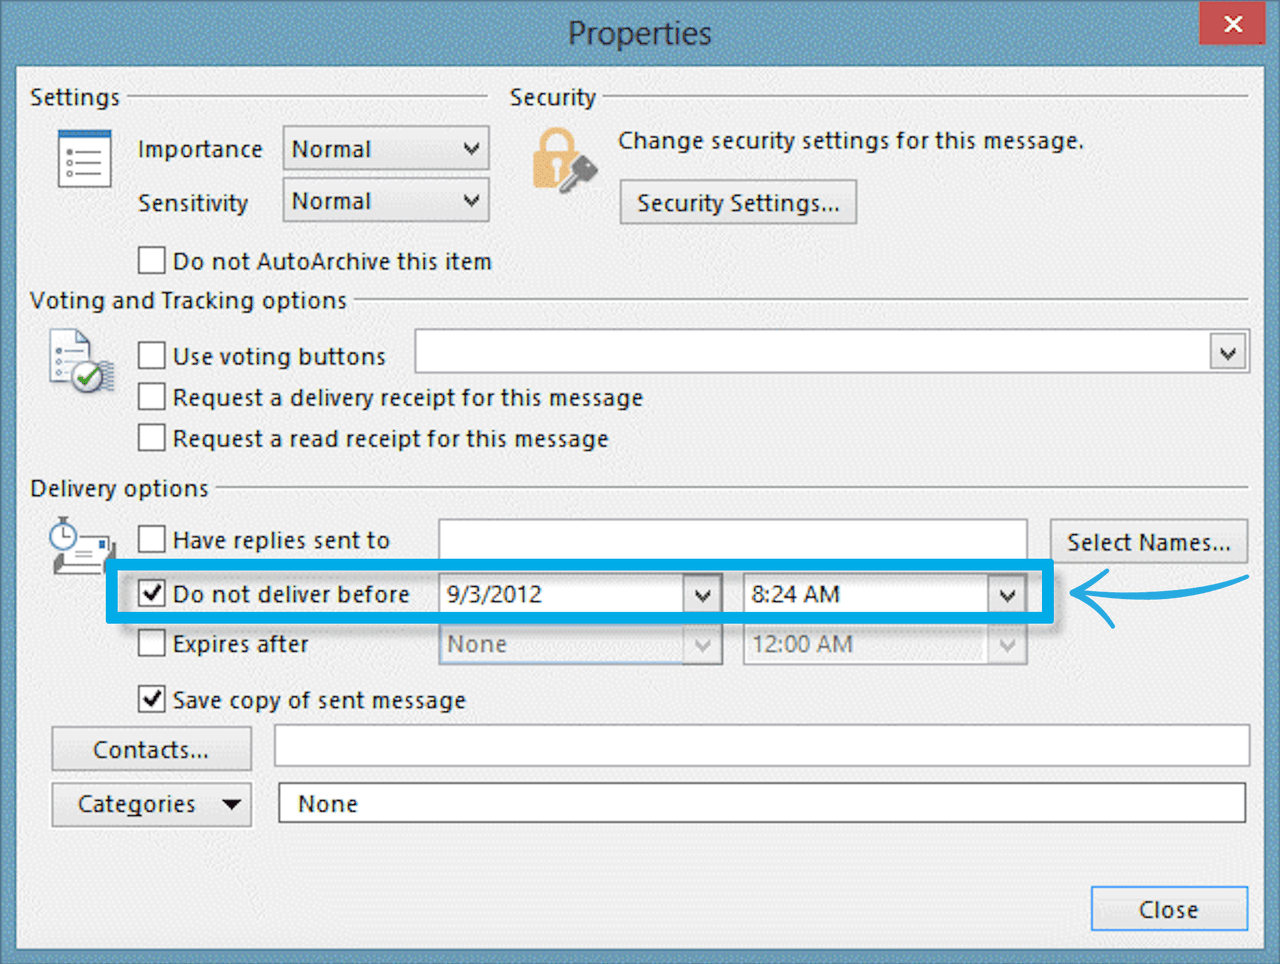Click the Settings section list icon
This screenshot has height=964, width=1280.
tap(84, 158)
